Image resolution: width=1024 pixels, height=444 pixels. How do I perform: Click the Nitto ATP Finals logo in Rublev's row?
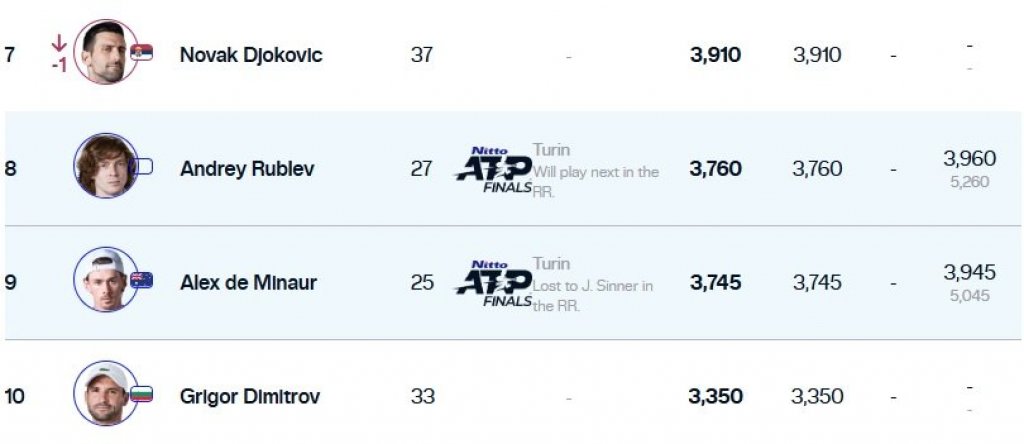pyautogui.click(x=492, y=170)
